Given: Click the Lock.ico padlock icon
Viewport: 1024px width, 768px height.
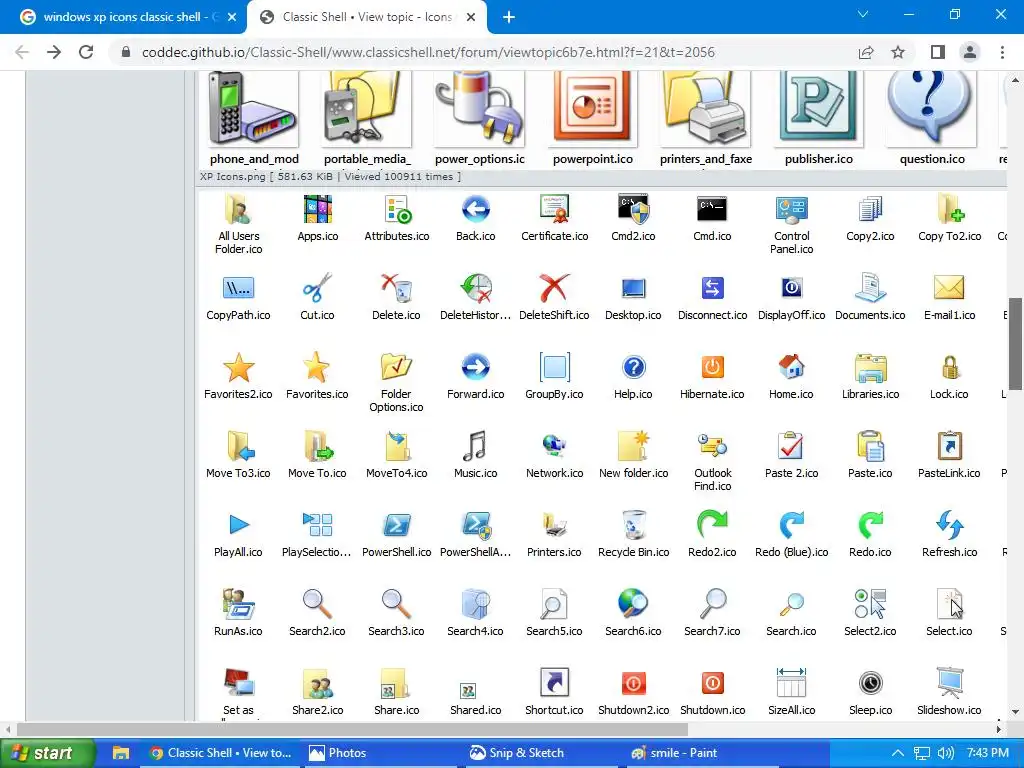Looking at the screenshot, I should pos(949,367).
